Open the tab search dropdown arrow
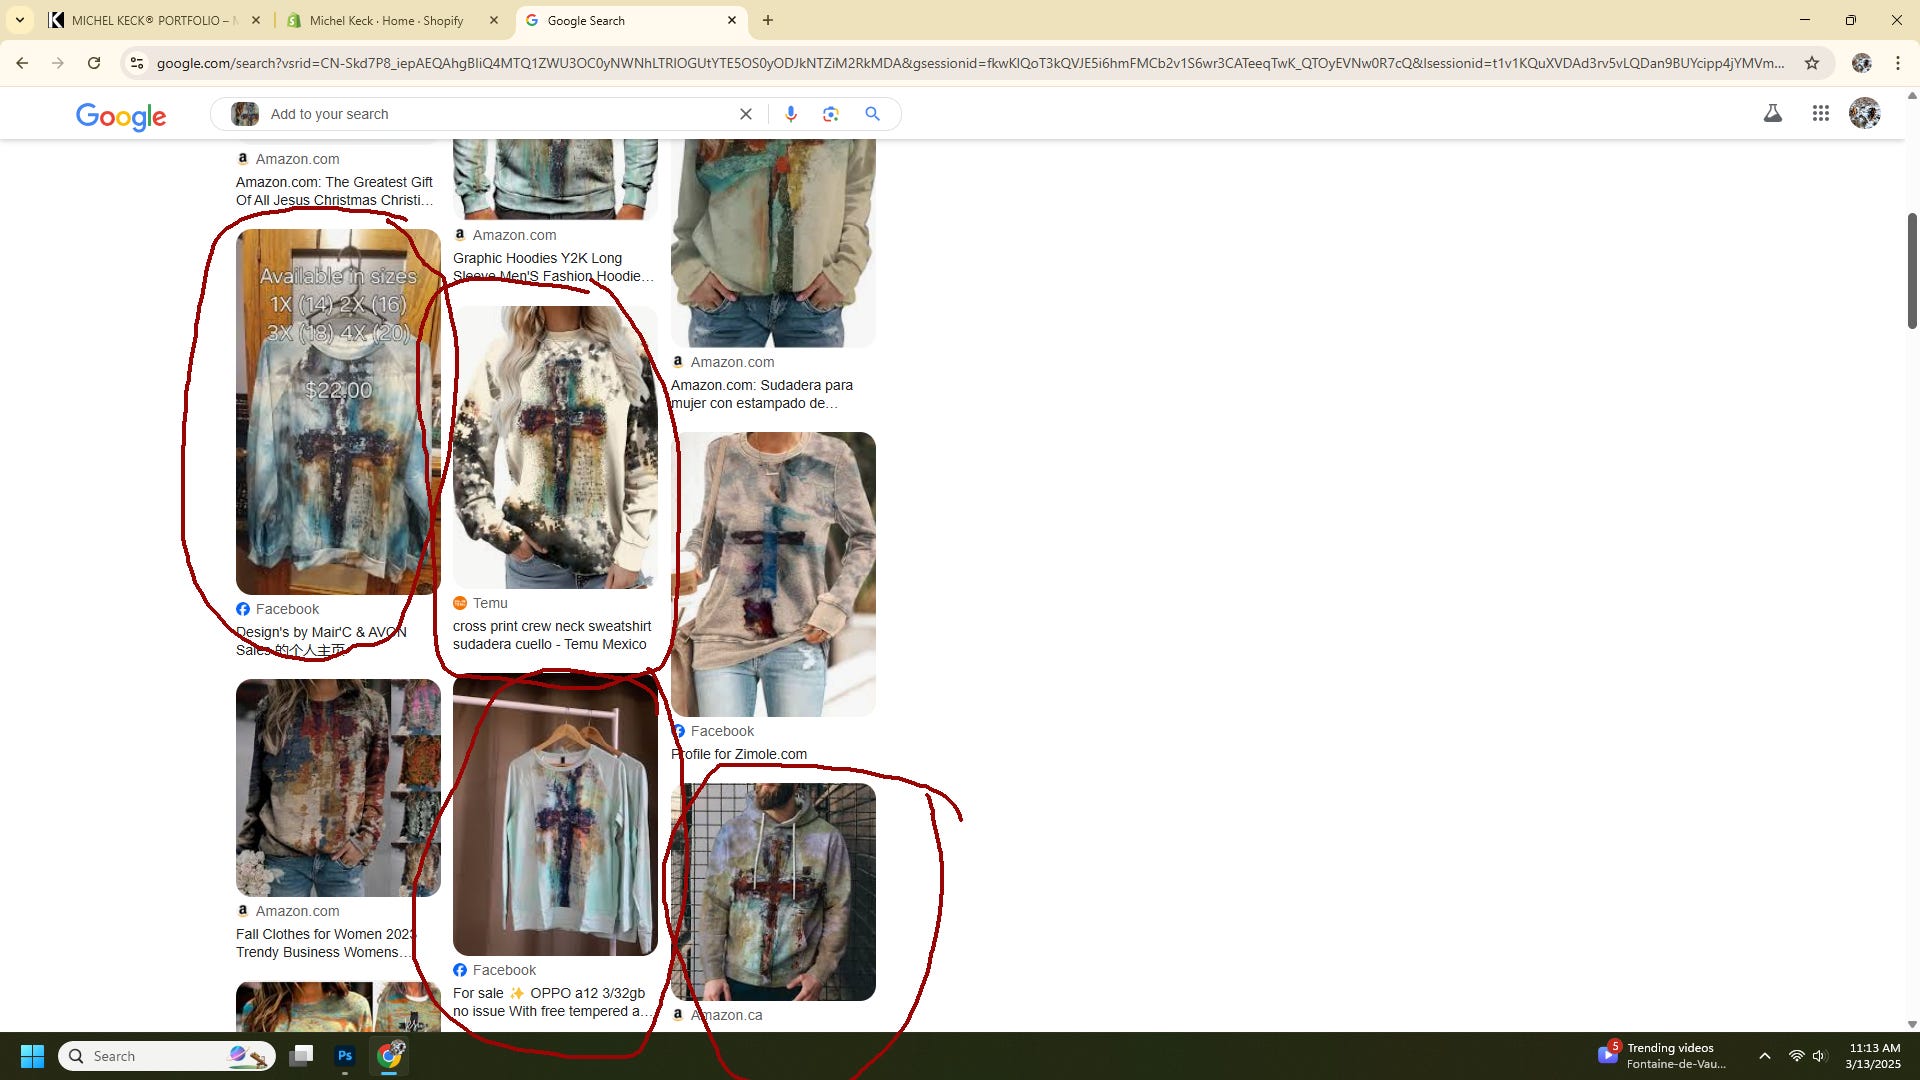 point(19,20)
